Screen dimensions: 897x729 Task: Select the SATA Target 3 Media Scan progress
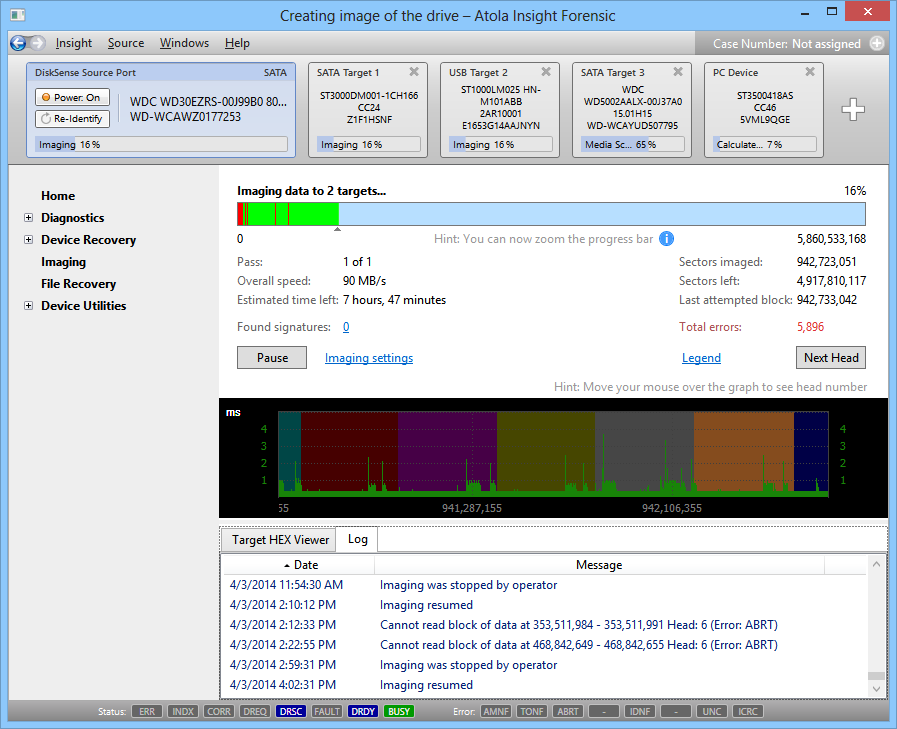tap(632, 145)
